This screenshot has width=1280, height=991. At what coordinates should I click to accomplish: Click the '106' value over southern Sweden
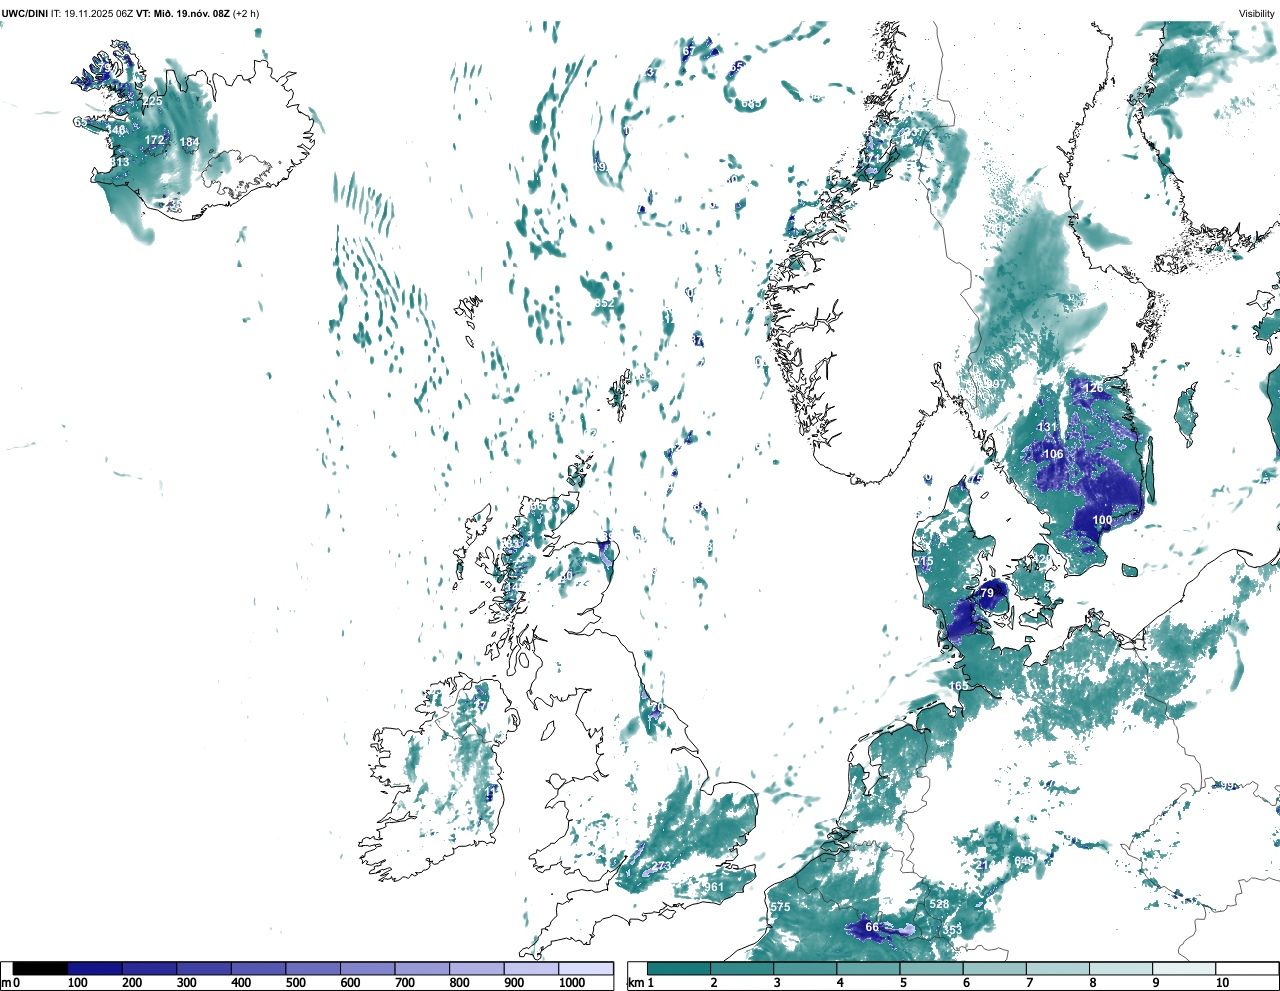coord(1053,455)
